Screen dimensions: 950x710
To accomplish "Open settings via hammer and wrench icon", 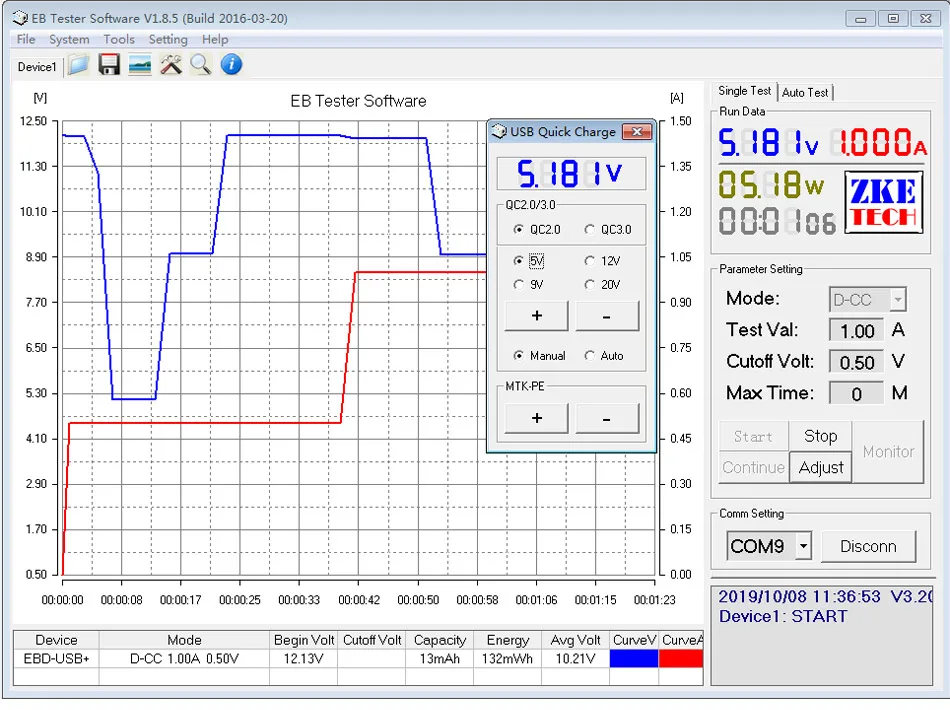I will [x=171, y=65].
